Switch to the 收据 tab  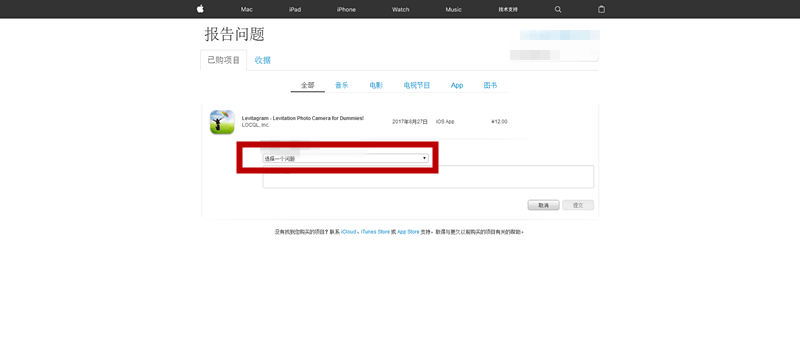(x=263, y=60)
